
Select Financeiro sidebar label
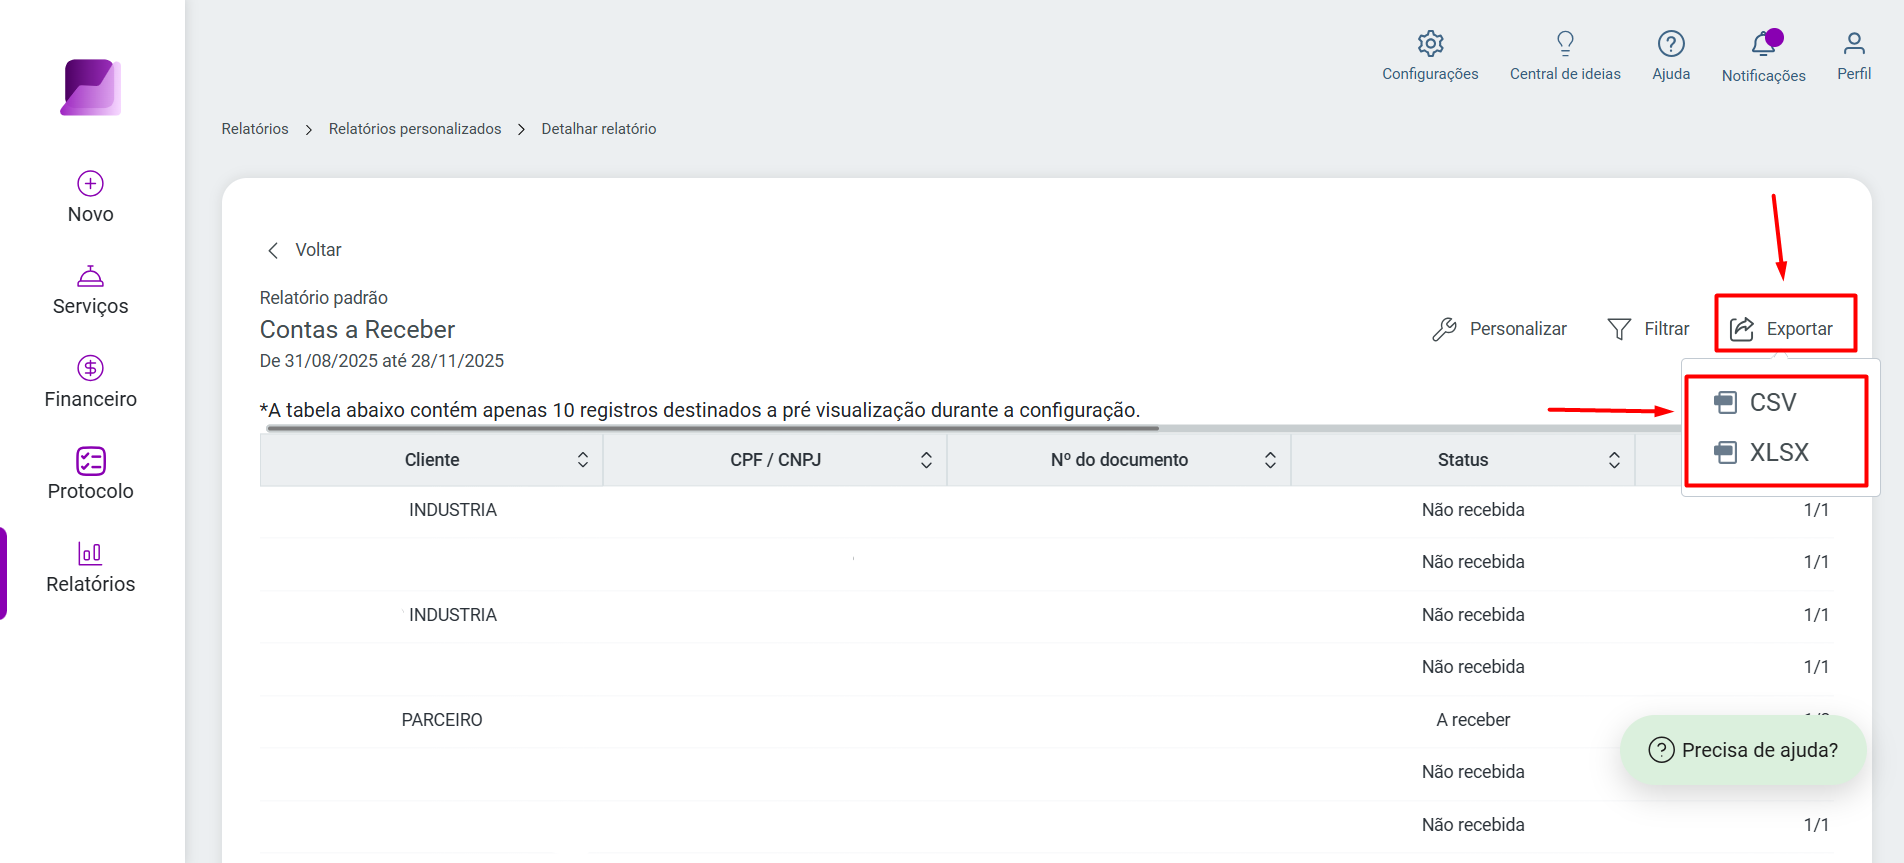point(91,399)
